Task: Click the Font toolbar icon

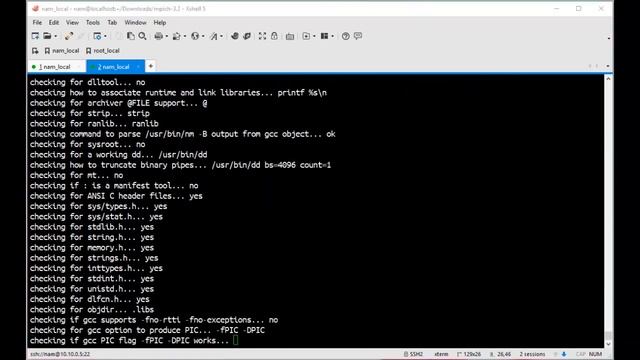Action: [213, 36]
